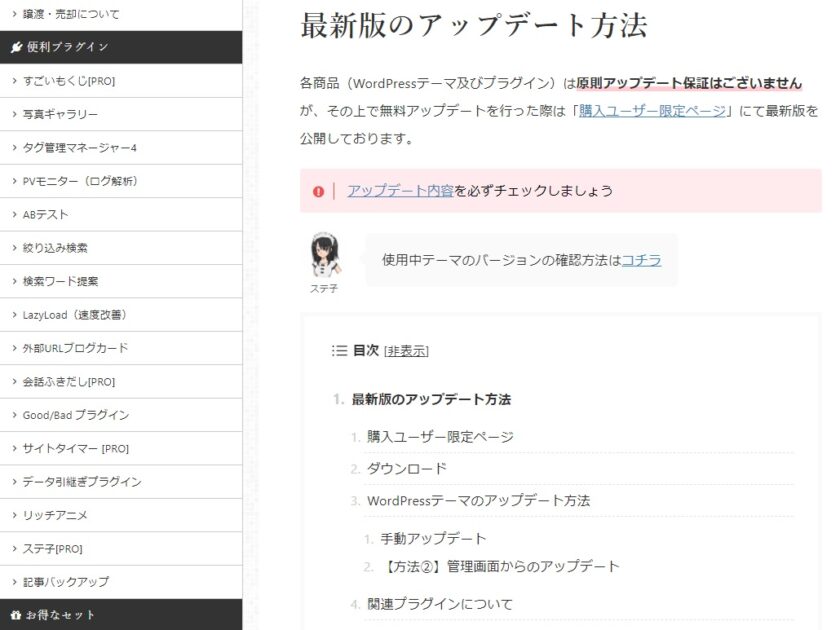Click the お得なセット section header
Screen dimensions: 840x630
121,615
